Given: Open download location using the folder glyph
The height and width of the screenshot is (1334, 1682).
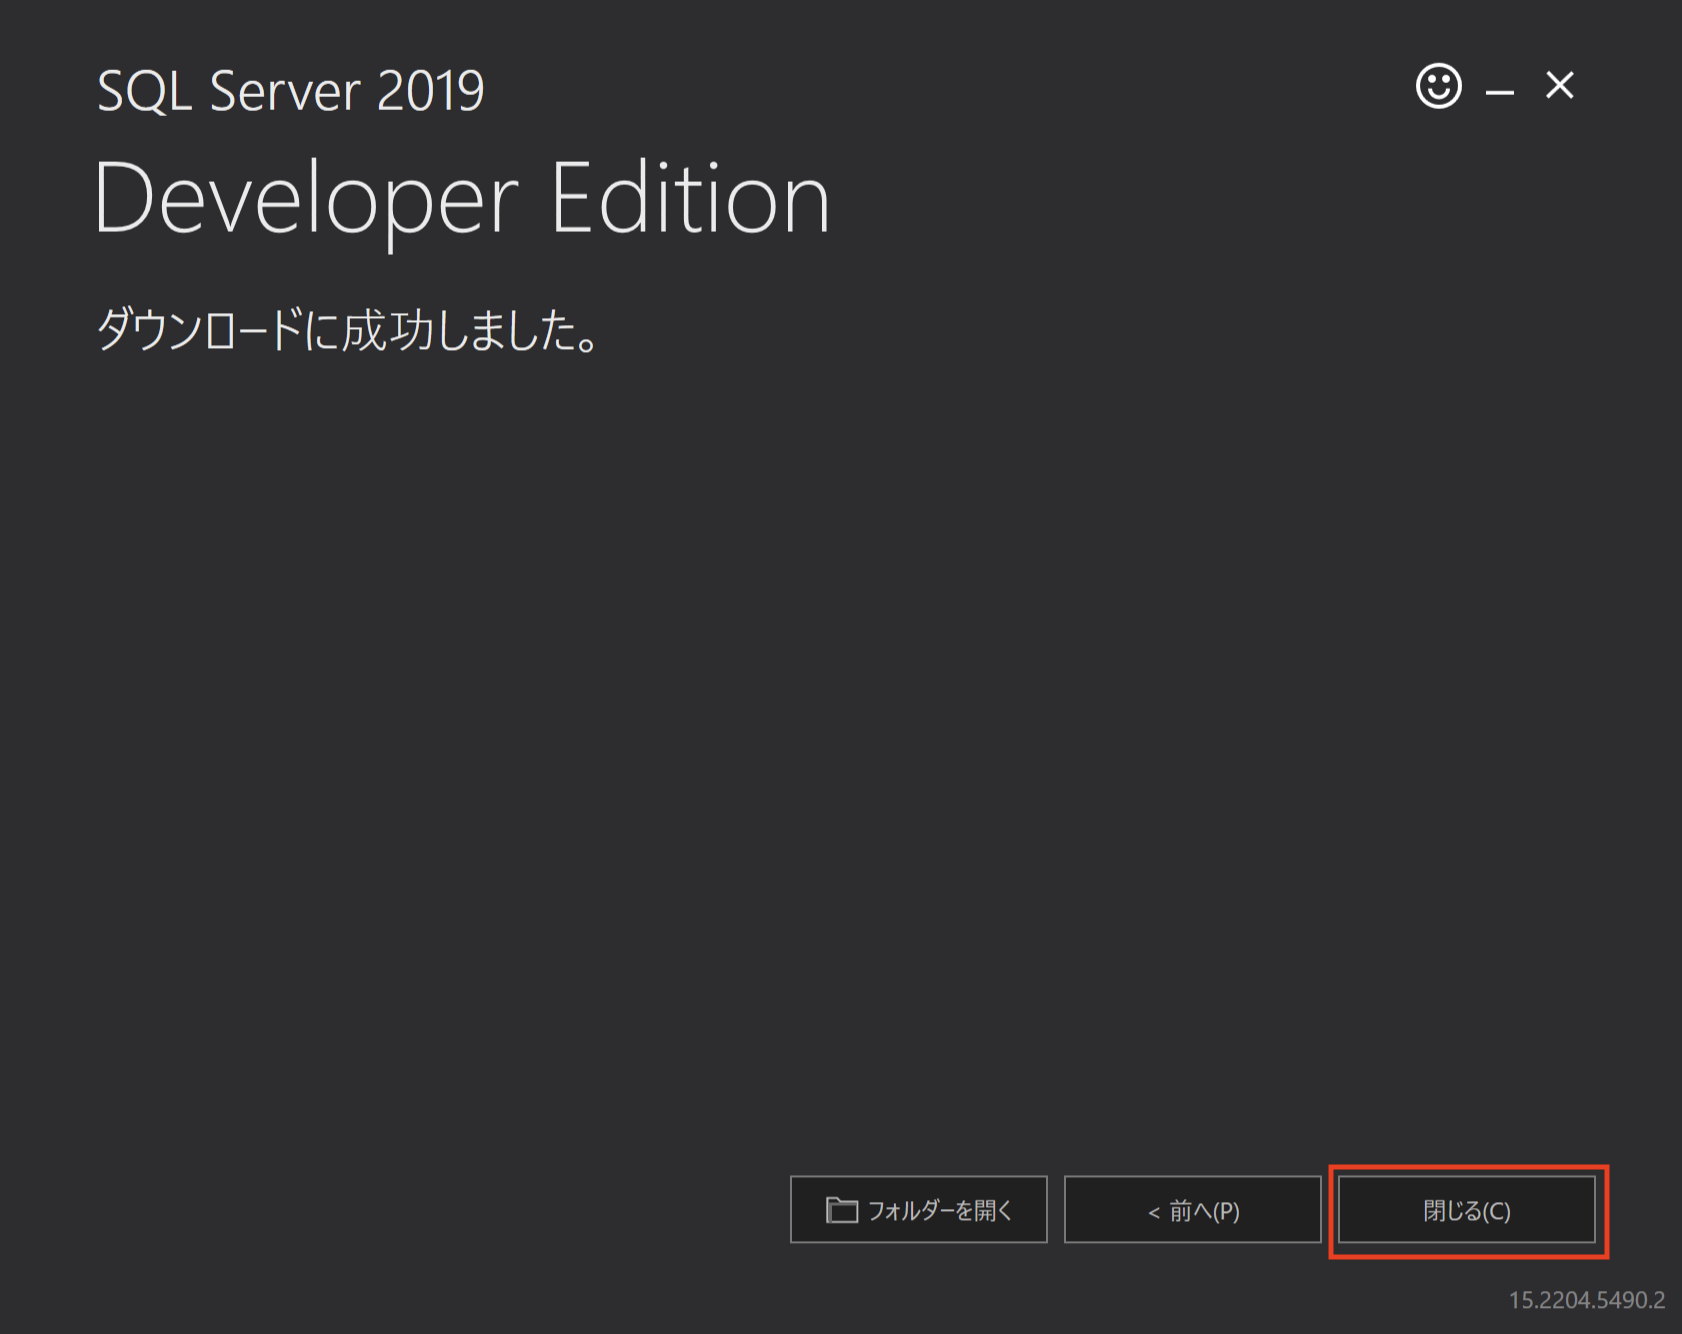Looking at the screenshot, I should 843,1209.
